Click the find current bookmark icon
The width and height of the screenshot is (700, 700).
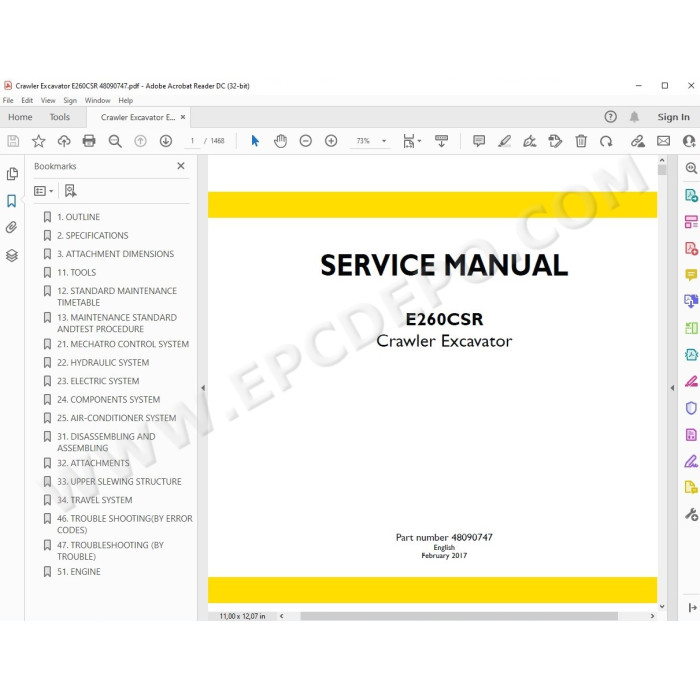coord(70,191)
